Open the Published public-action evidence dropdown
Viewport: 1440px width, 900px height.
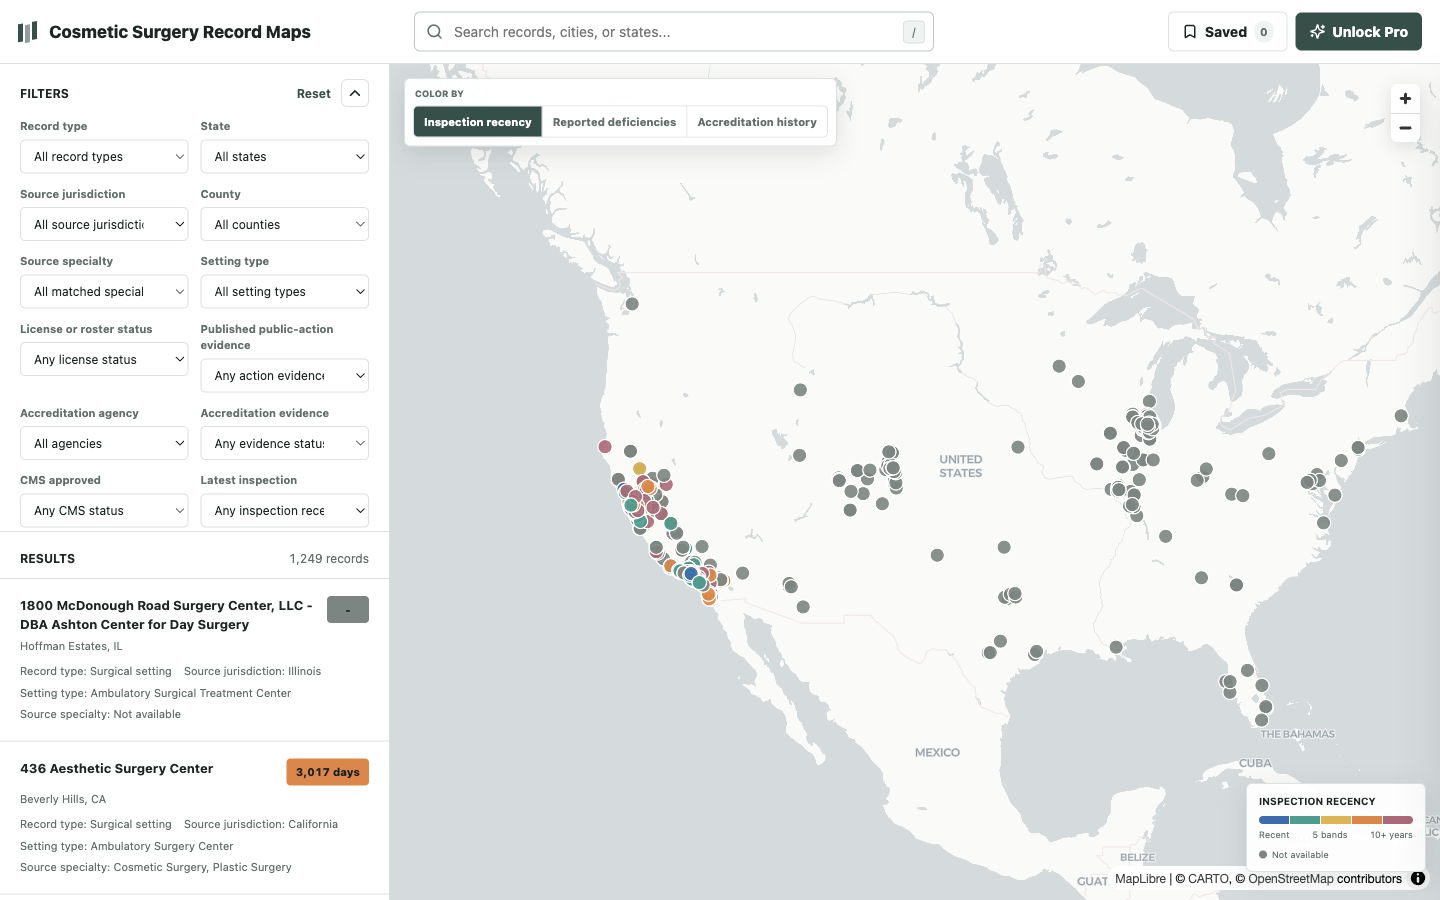pyautogui.click(x=284, y=376)
